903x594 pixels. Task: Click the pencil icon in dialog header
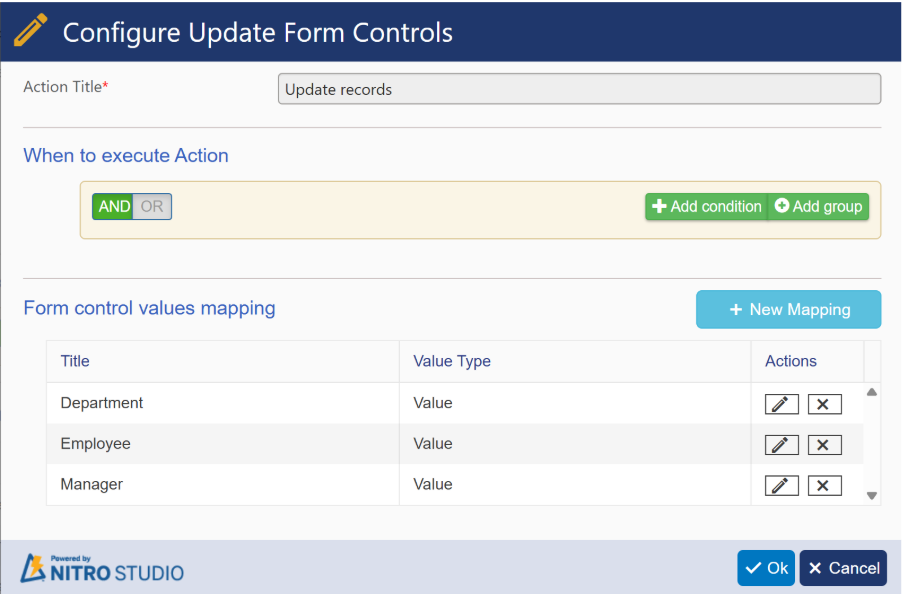pyautogui.click(x=30, y=32)
